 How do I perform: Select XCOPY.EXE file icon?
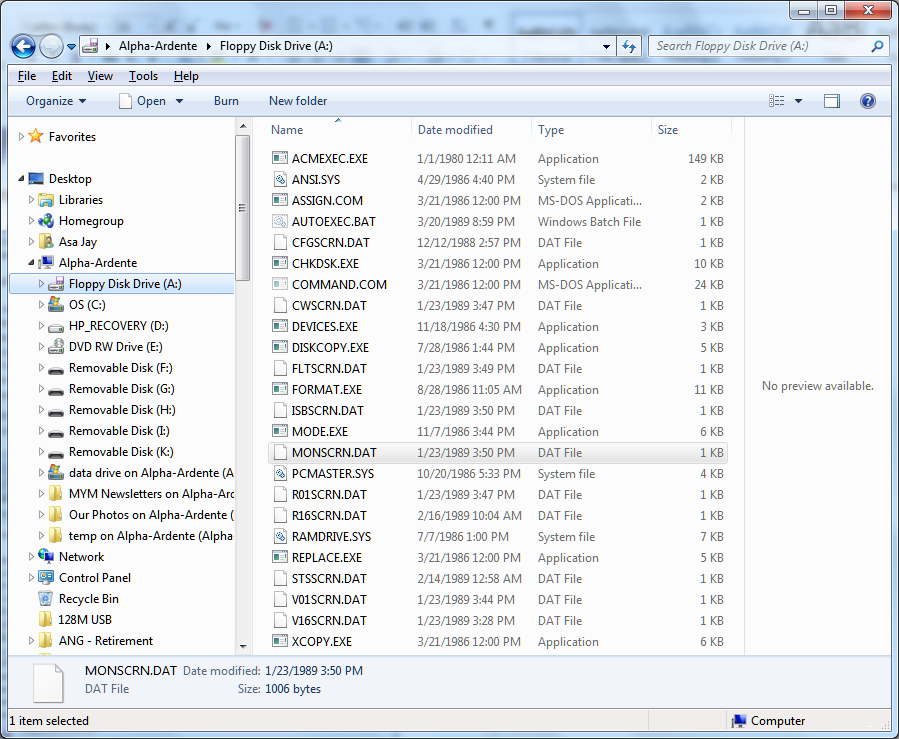(x=280, y=641)
